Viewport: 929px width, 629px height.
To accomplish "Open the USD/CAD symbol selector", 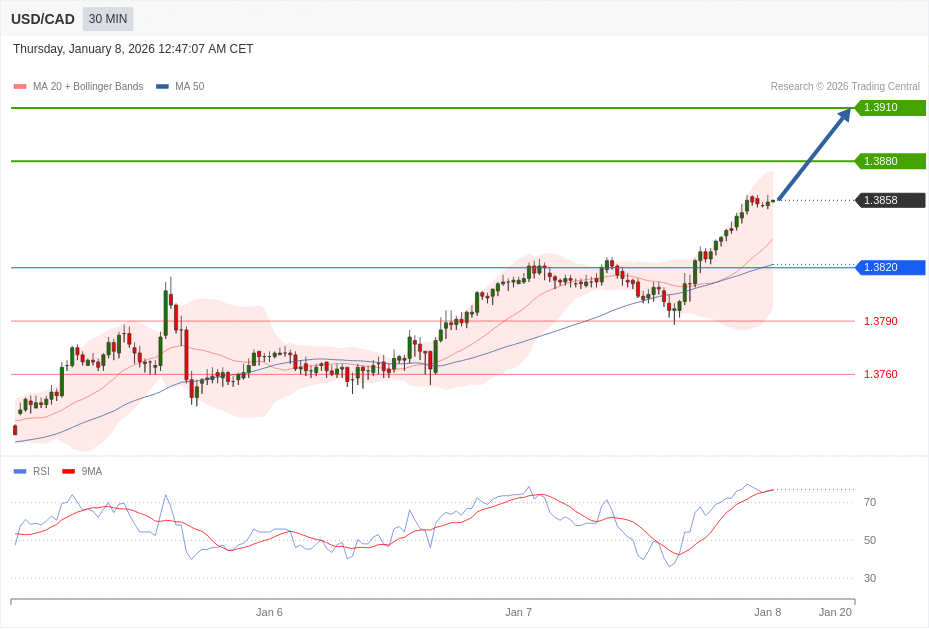I will 42,18.
